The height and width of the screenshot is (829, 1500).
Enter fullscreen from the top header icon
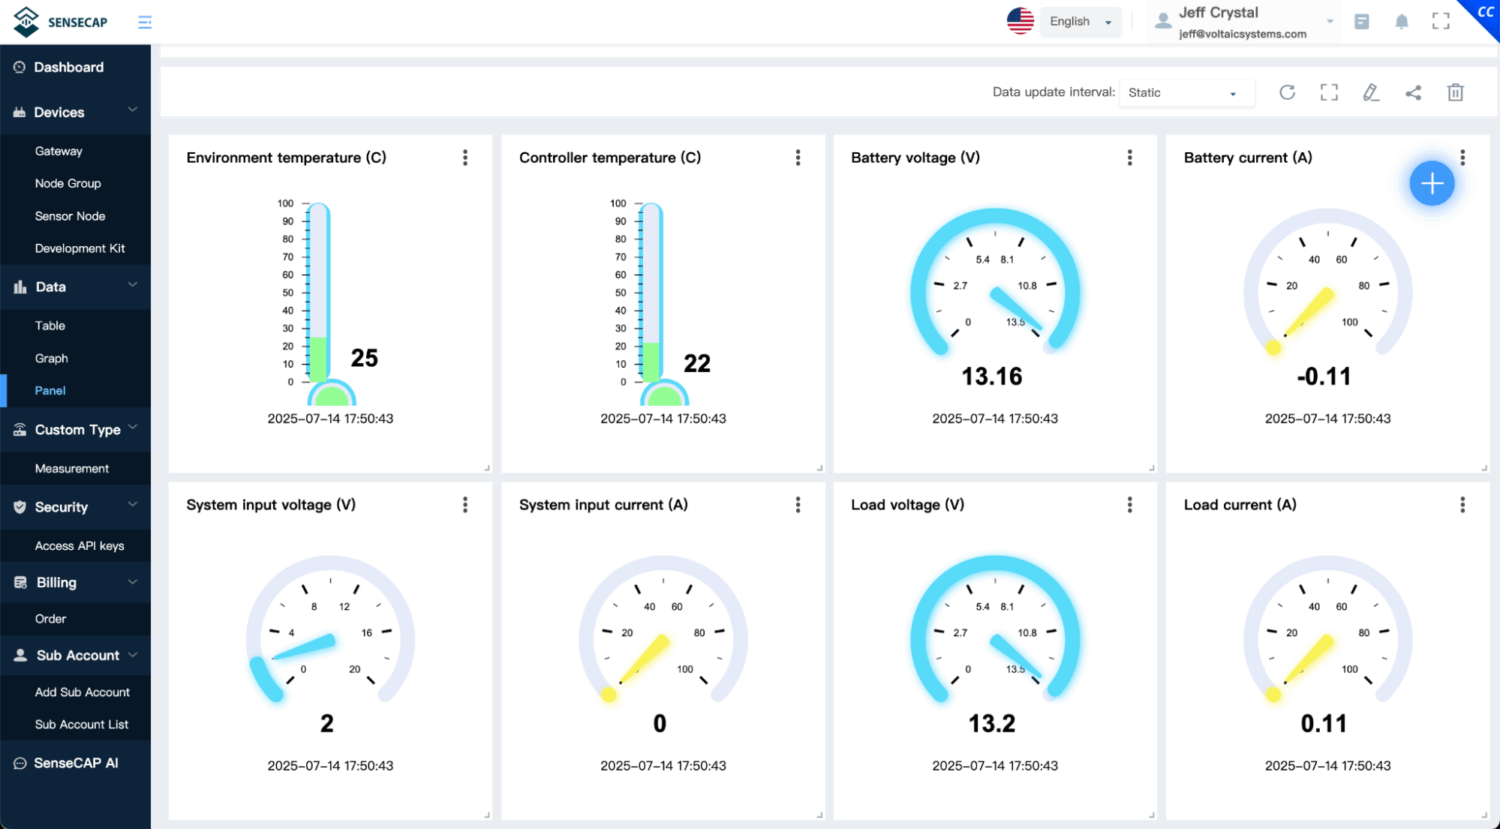tap(1440, 21)
